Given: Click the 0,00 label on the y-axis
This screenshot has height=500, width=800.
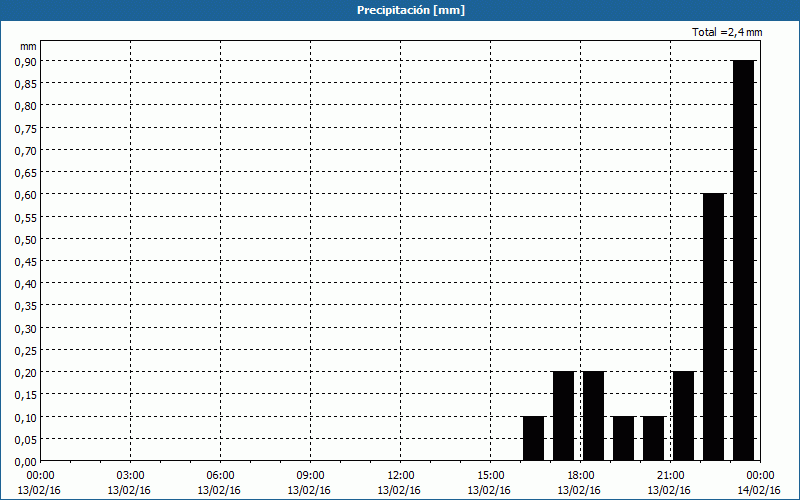Looking at the screenshot, I should pyautogui.click(x=25, y=461).
